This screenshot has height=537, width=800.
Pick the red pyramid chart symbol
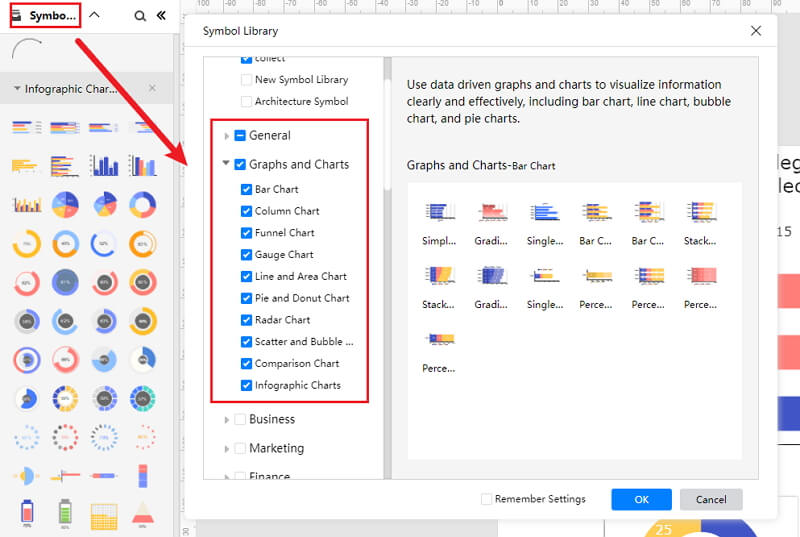click(x=143, y=514)
